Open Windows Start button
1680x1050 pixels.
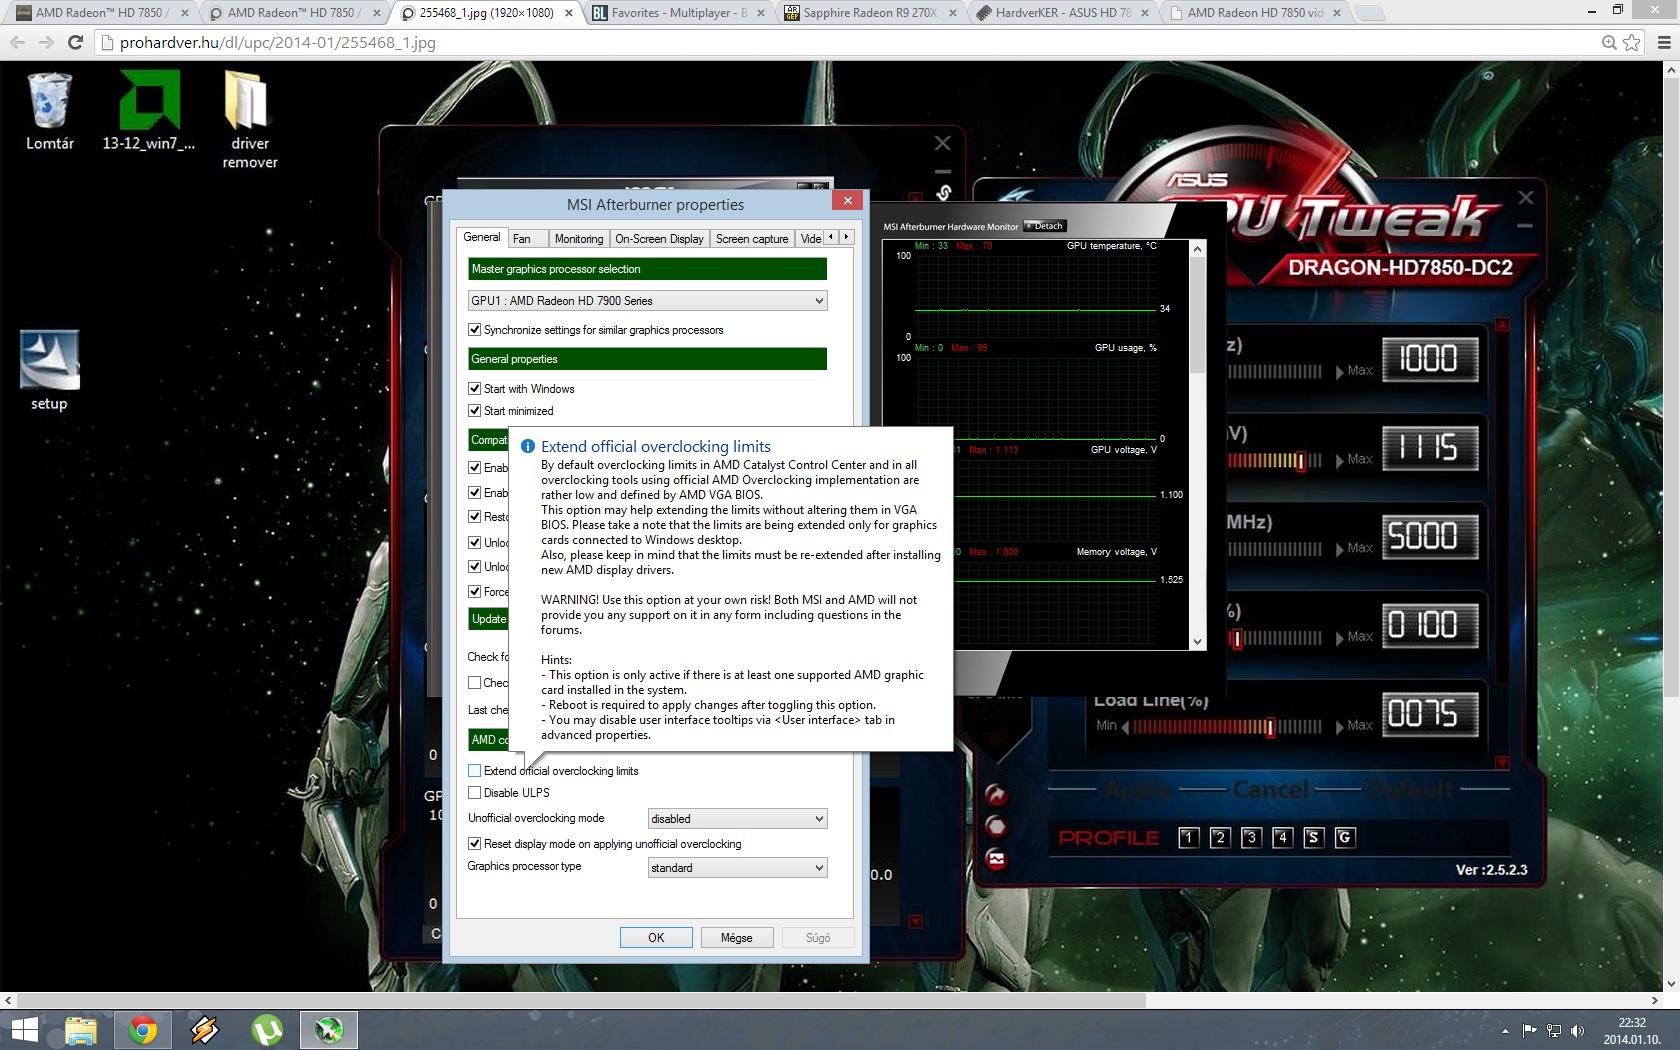[25, 1030]
